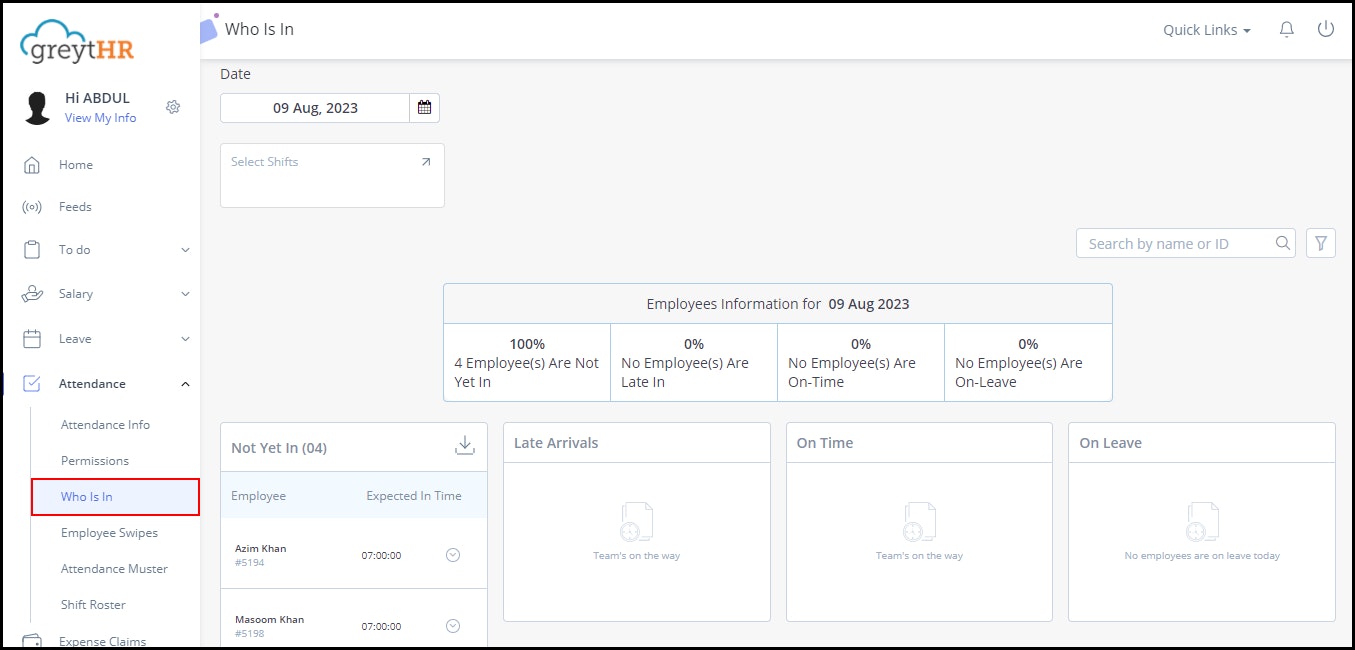The image size is (1355, 650).
Task: Click the date field showing 09 Aug, 2023
Action: pyautogui.click(x=315, y=108)
